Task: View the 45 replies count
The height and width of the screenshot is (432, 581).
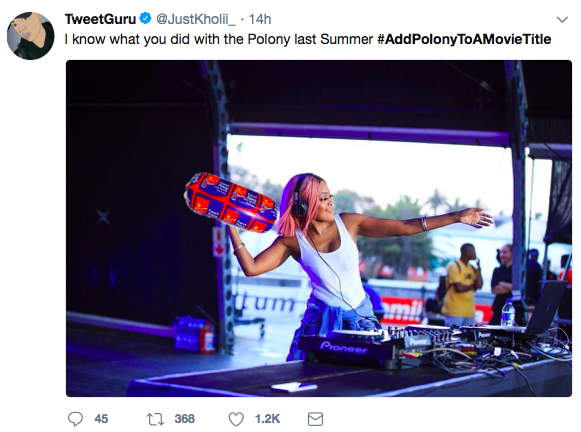Action: (x=101, y=419)
